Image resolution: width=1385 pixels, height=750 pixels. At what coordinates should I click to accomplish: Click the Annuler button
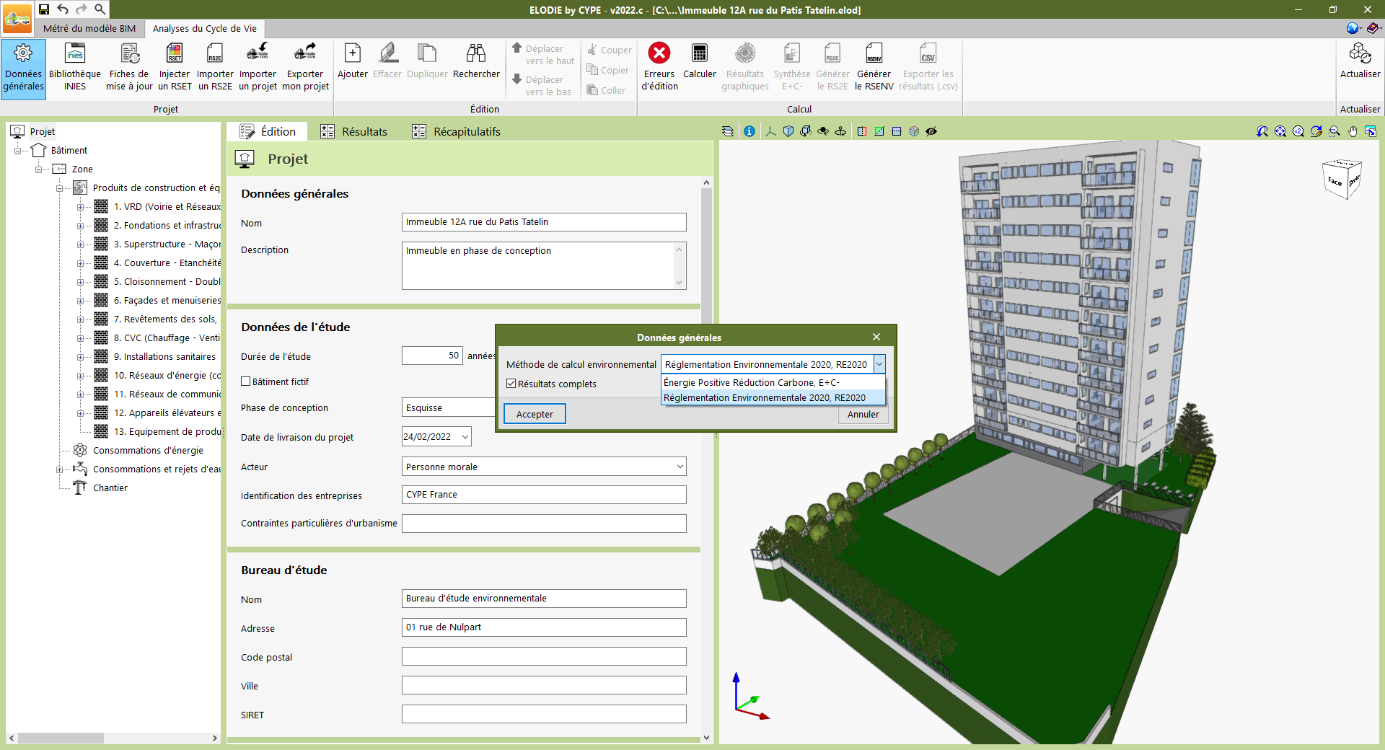point(863,414)
